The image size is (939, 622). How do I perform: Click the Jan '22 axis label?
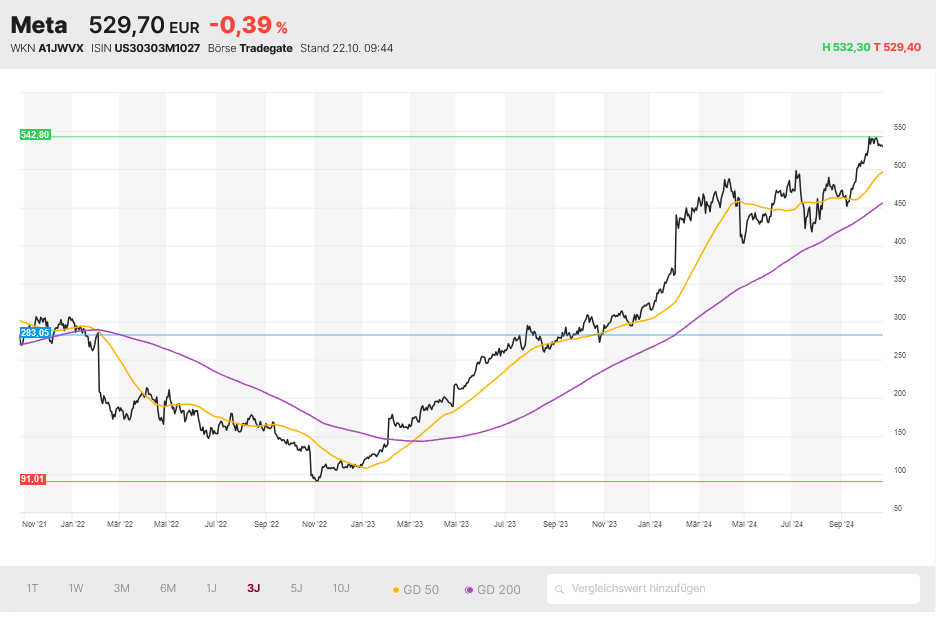[x=73, y=524]
